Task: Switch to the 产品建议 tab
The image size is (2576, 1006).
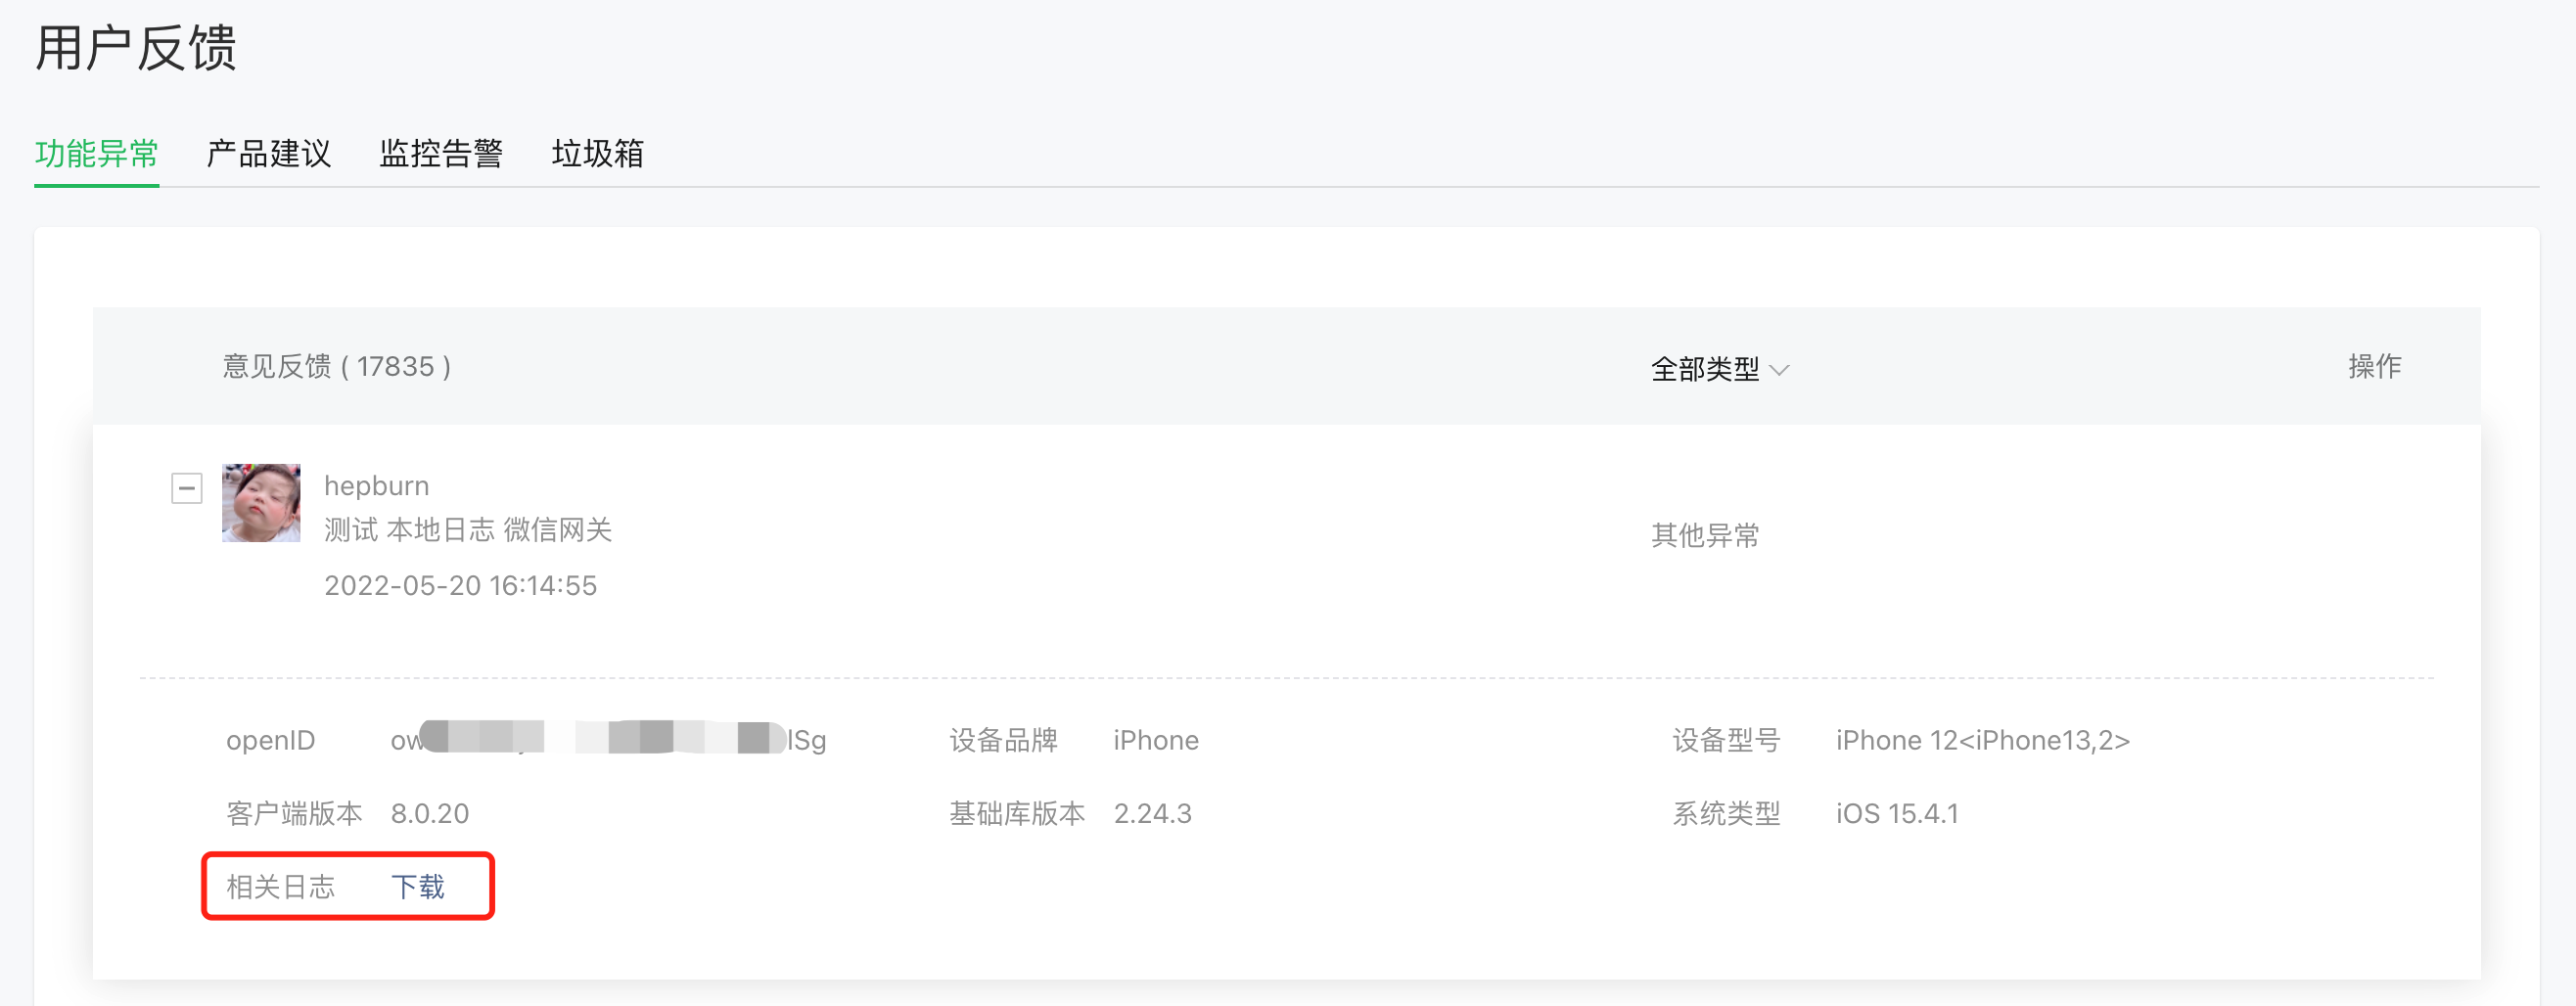Action: pyautogui.click(x=268, y=153)
